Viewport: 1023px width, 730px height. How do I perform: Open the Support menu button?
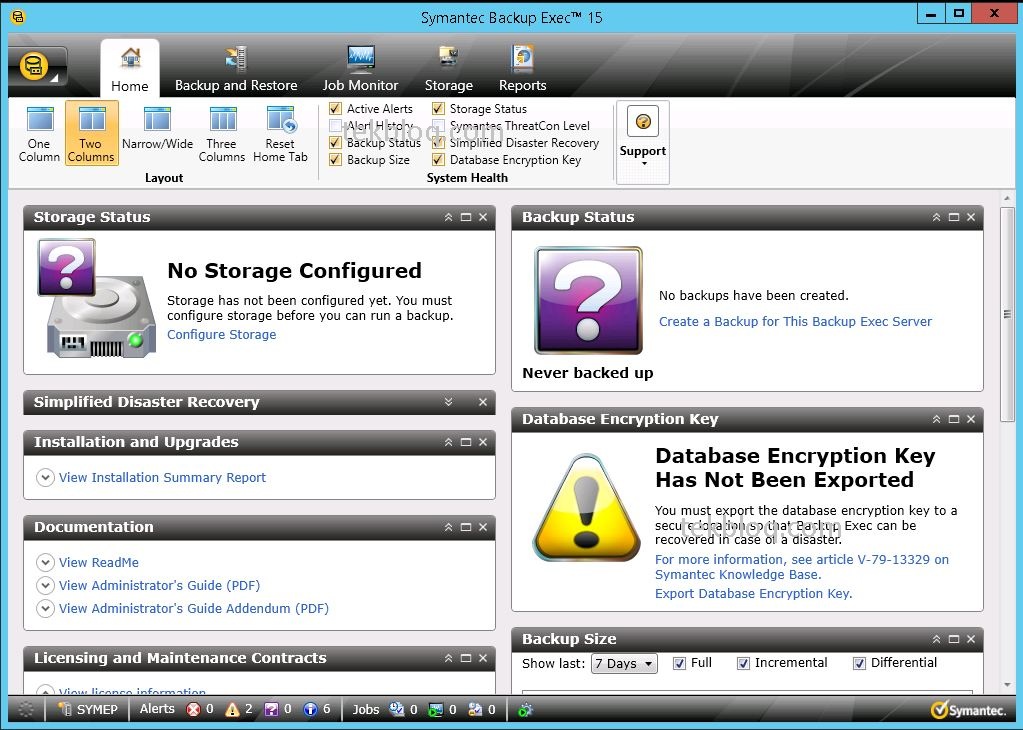pyautogui.click(x=643, y=142)
